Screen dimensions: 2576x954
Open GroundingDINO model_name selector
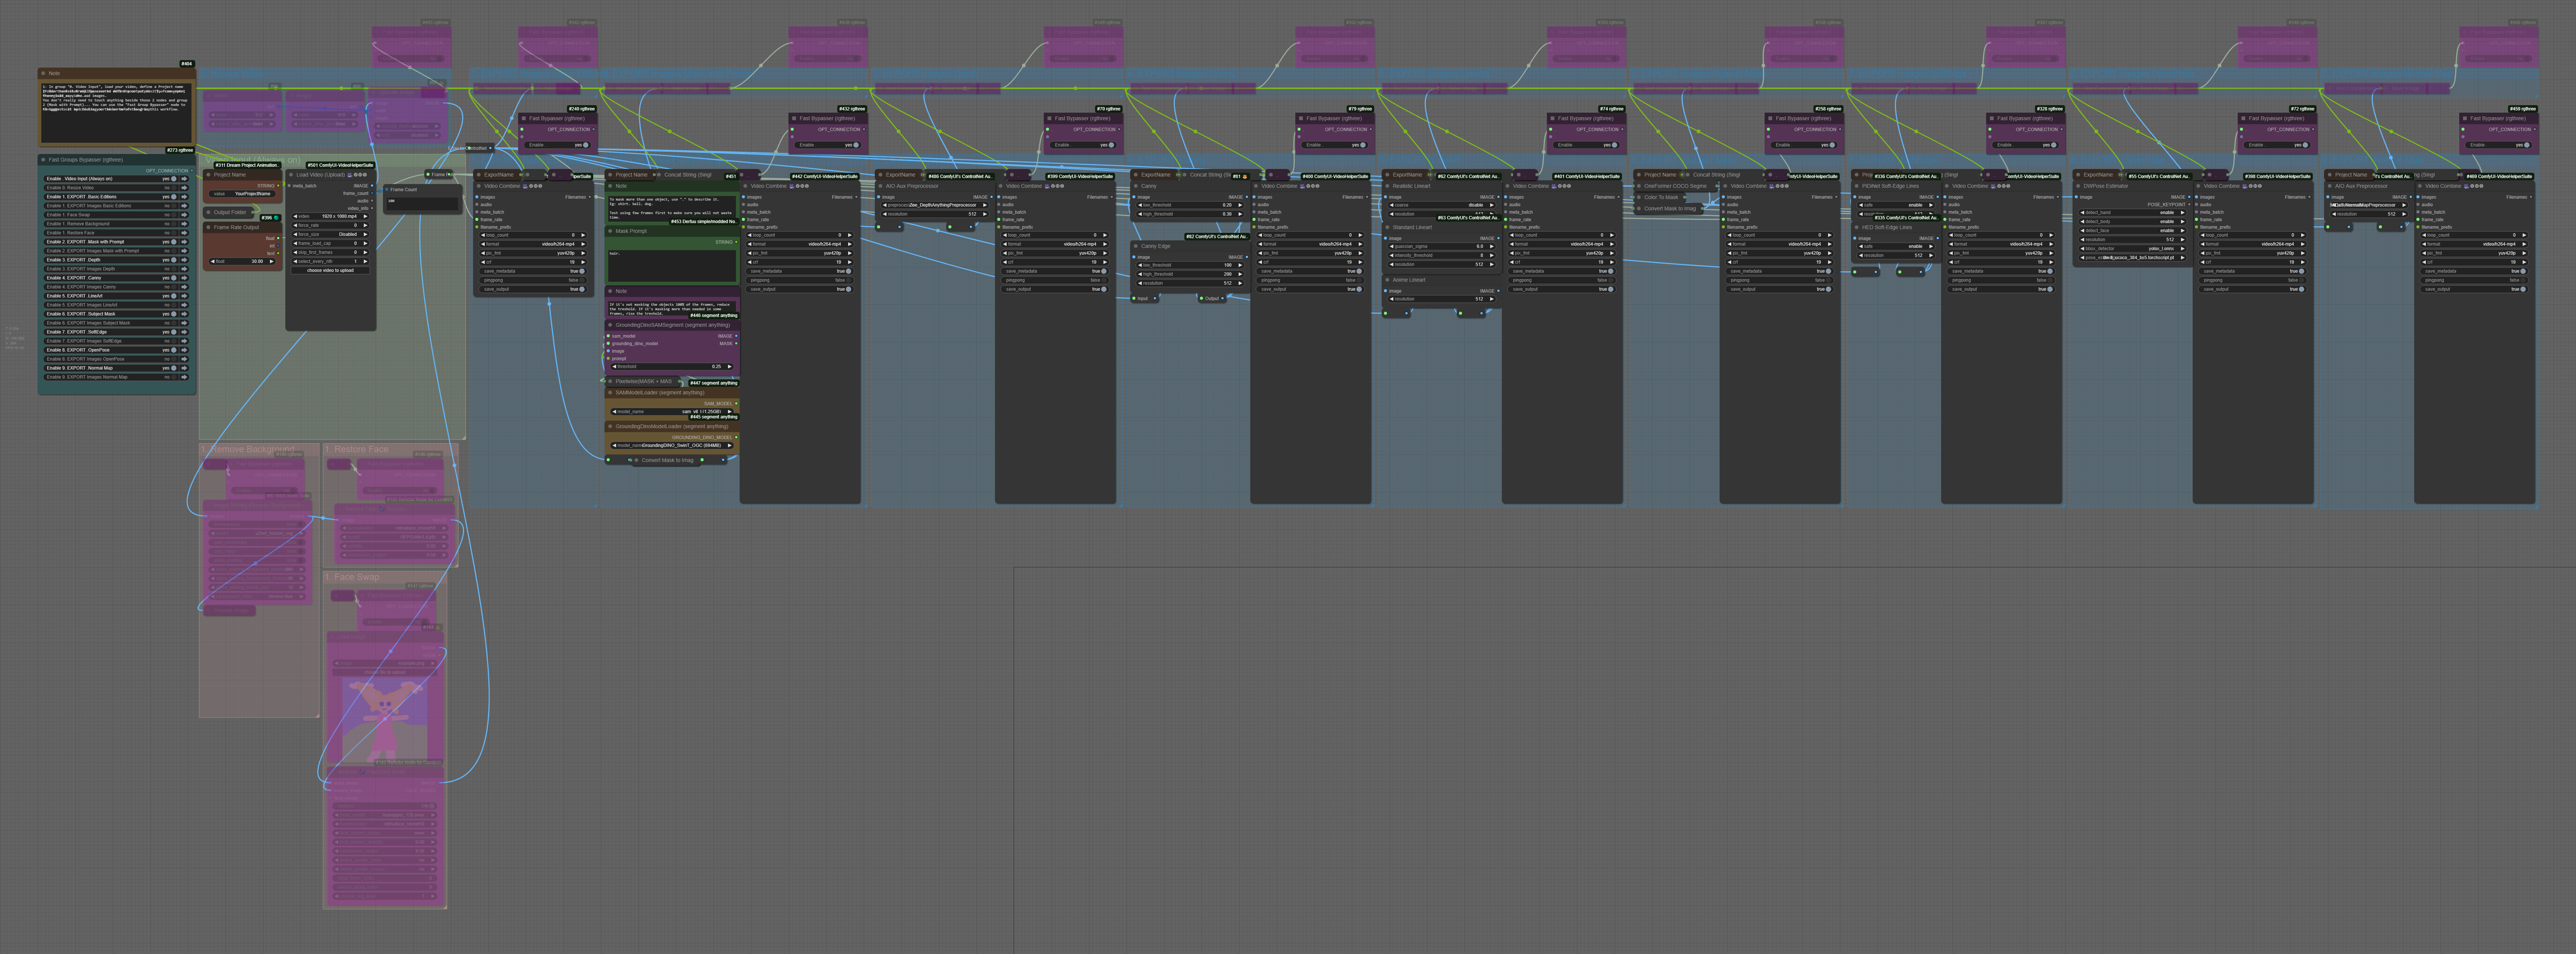[x=672, y=445]
